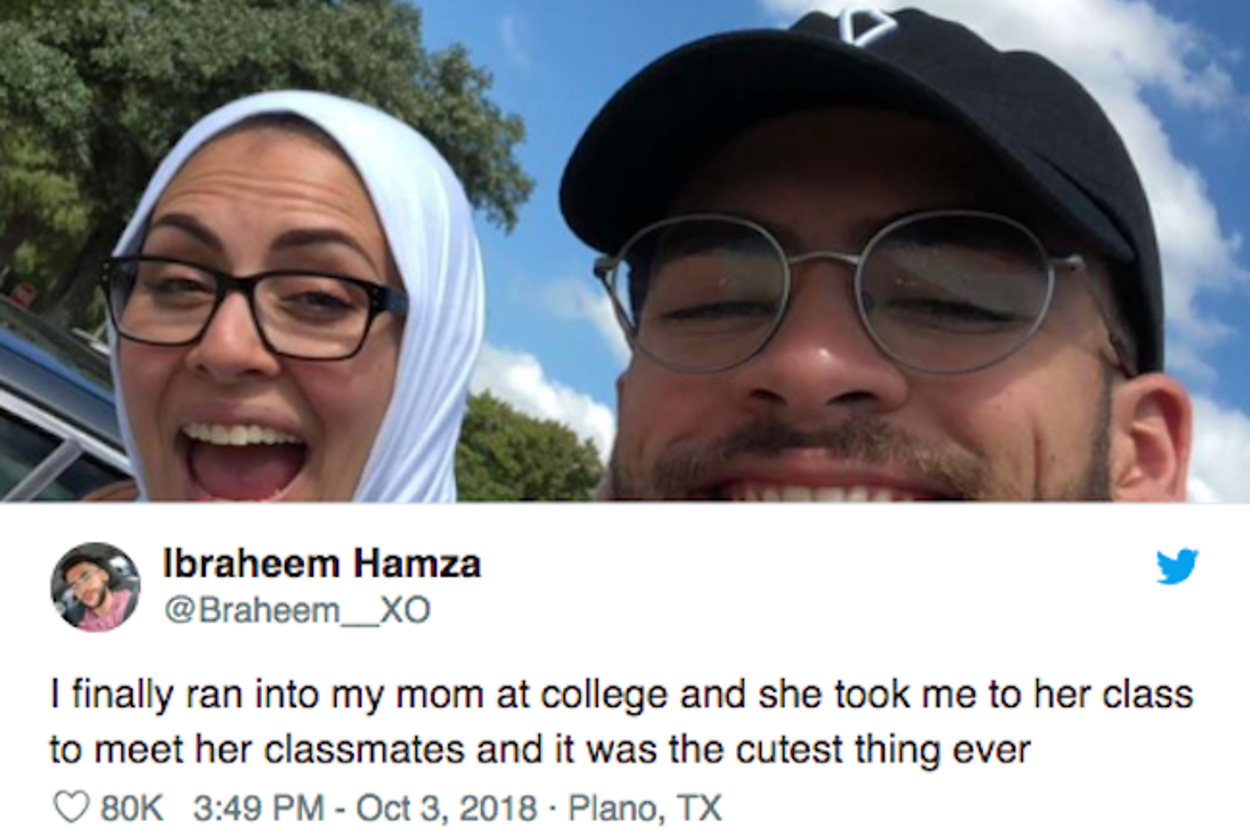Click the blue Twitter bird logo

point(1177,567)
